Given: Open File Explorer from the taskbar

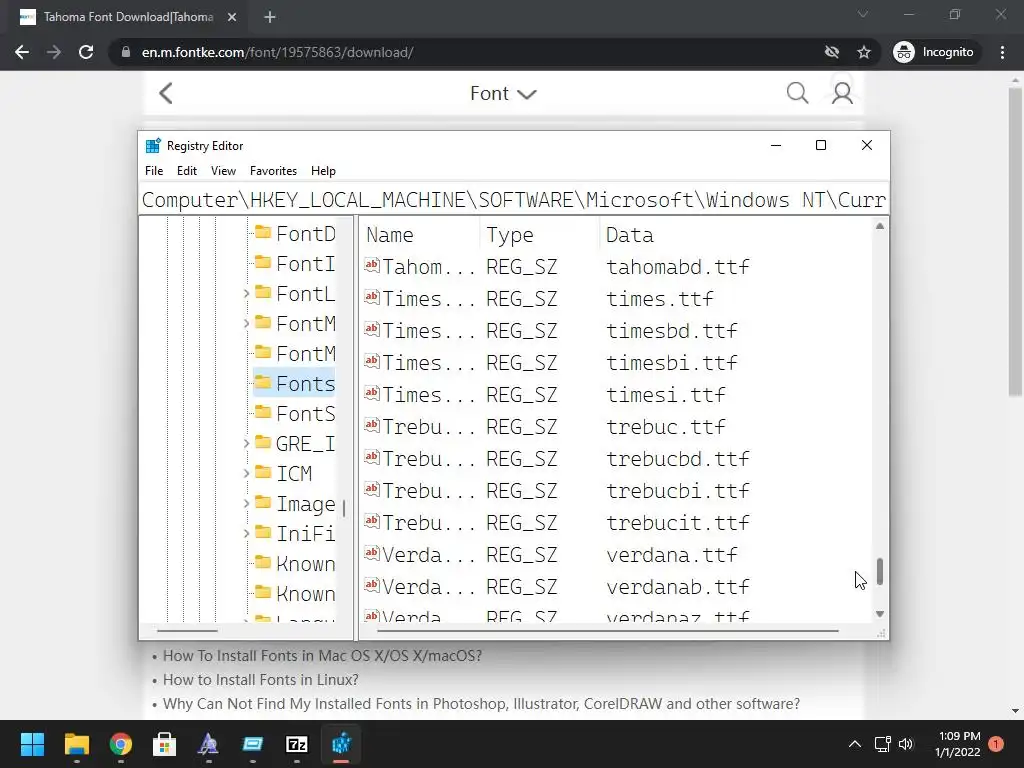Looking at the screenshot, I should coord(76,744).
